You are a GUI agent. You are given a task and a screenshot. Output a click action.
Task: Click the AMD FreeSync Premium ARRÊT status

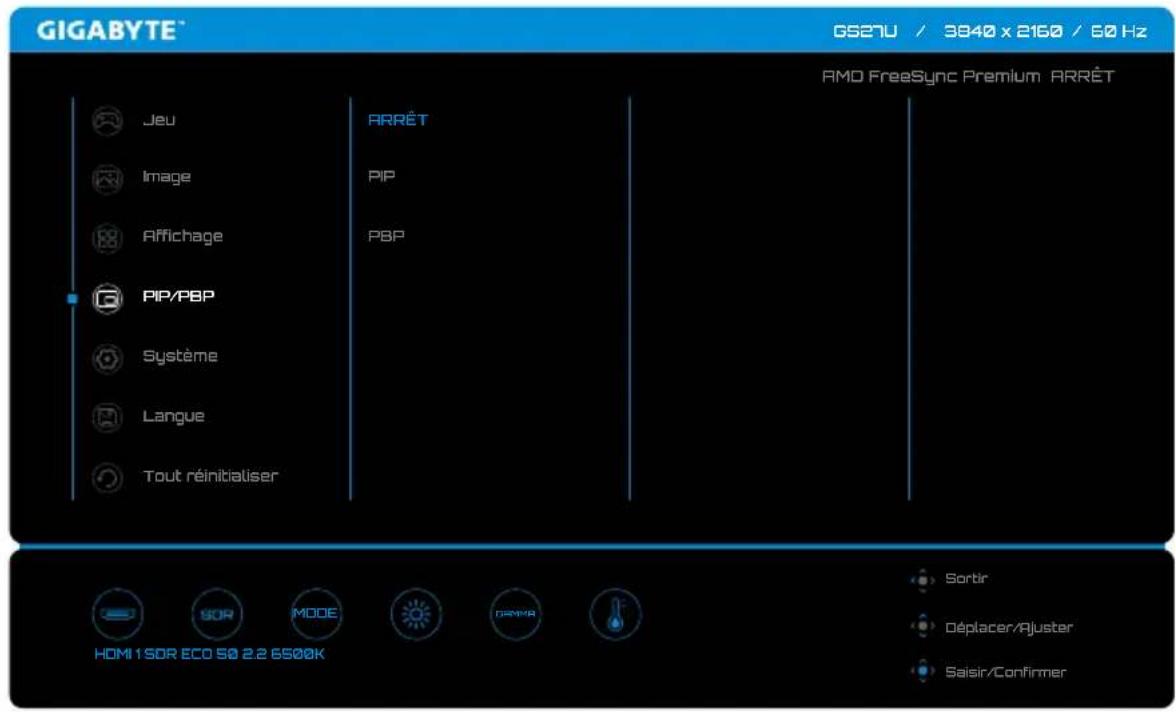coord(968,77)
